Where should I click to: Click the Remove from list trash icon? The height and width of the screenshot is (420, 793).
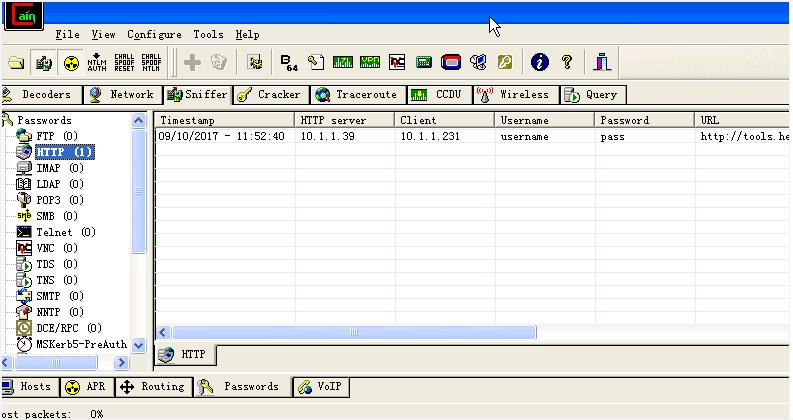[x=218, y=63]
